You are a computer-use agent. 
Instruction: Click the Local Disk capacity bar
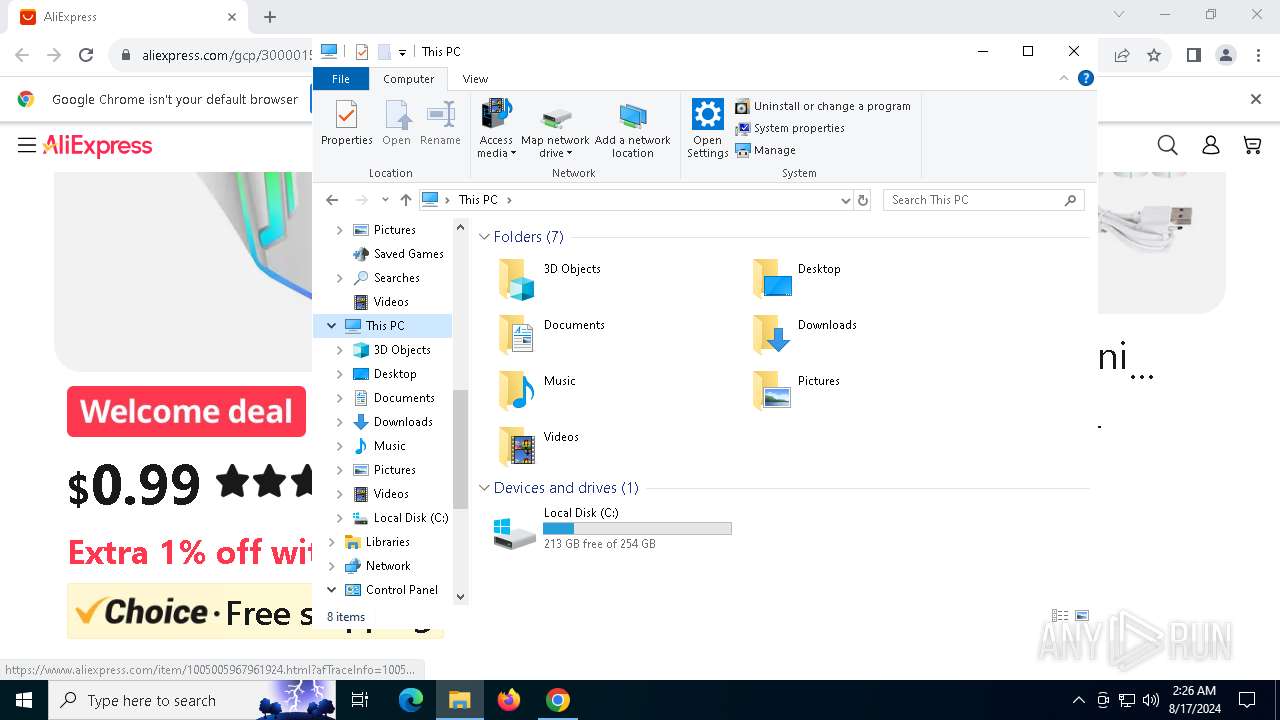[x=637, y=528]
